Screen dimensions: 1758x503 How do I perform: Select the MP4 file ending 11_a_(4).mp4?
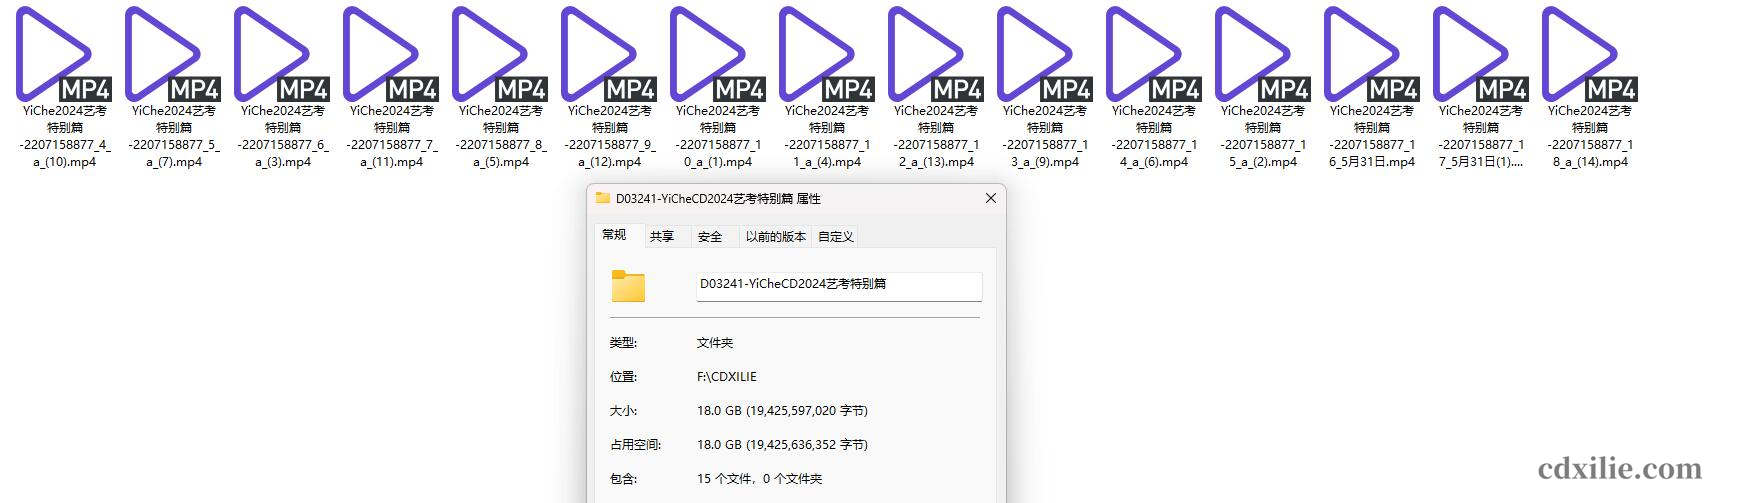point(827,87)
